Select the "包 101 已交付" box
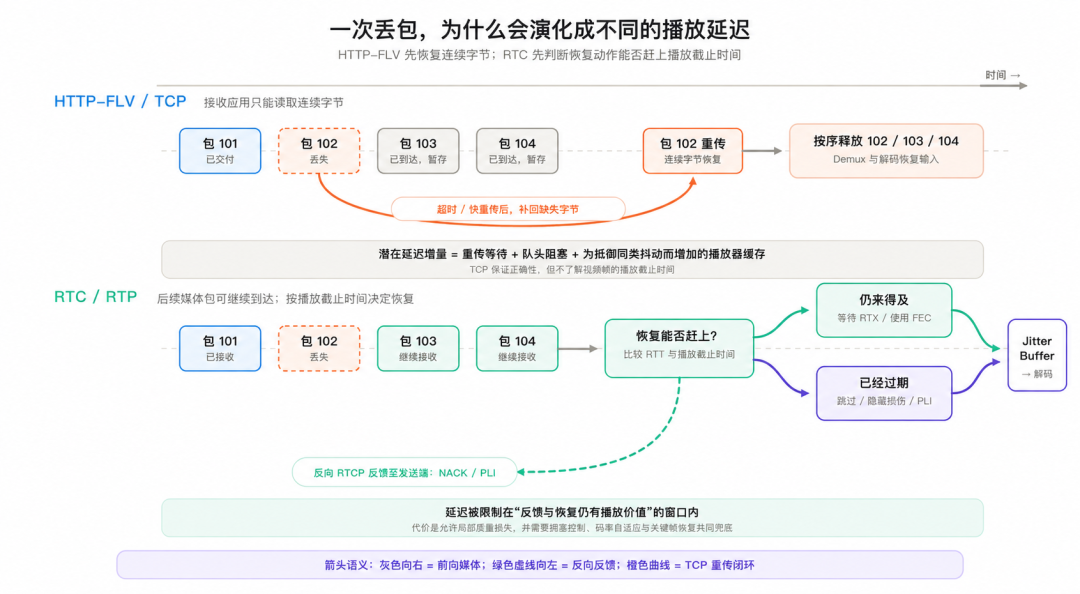This screenshot has width=1080, height=594. [220, 150]
